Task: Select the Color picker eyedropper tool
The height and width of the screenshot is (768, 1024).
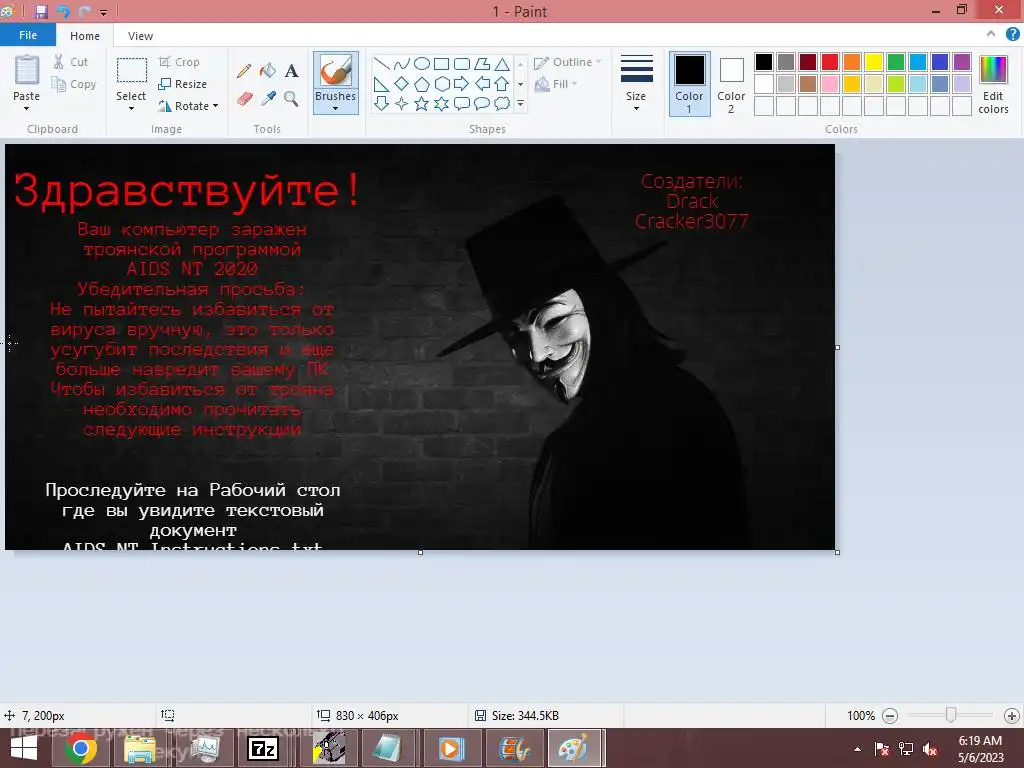Action: [x=268, y=99]
